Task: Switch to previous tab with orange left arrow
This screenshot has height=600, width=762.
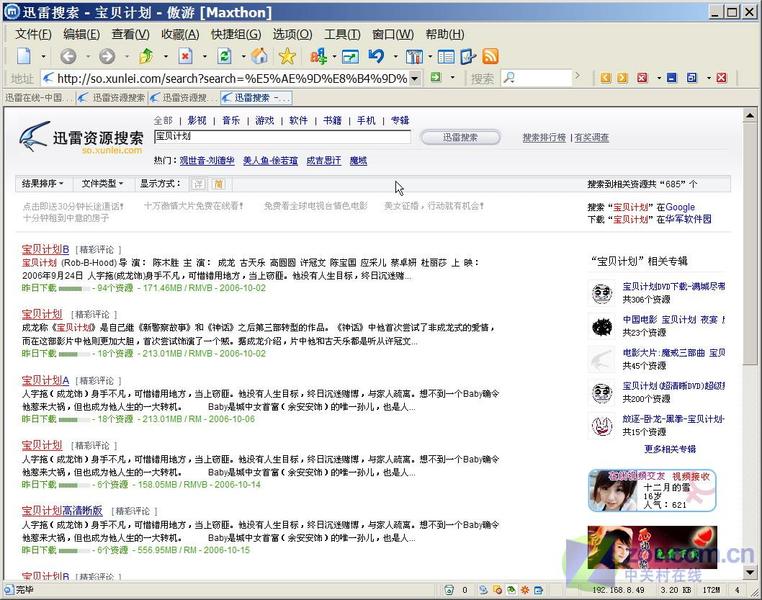Action: [606, 78]
